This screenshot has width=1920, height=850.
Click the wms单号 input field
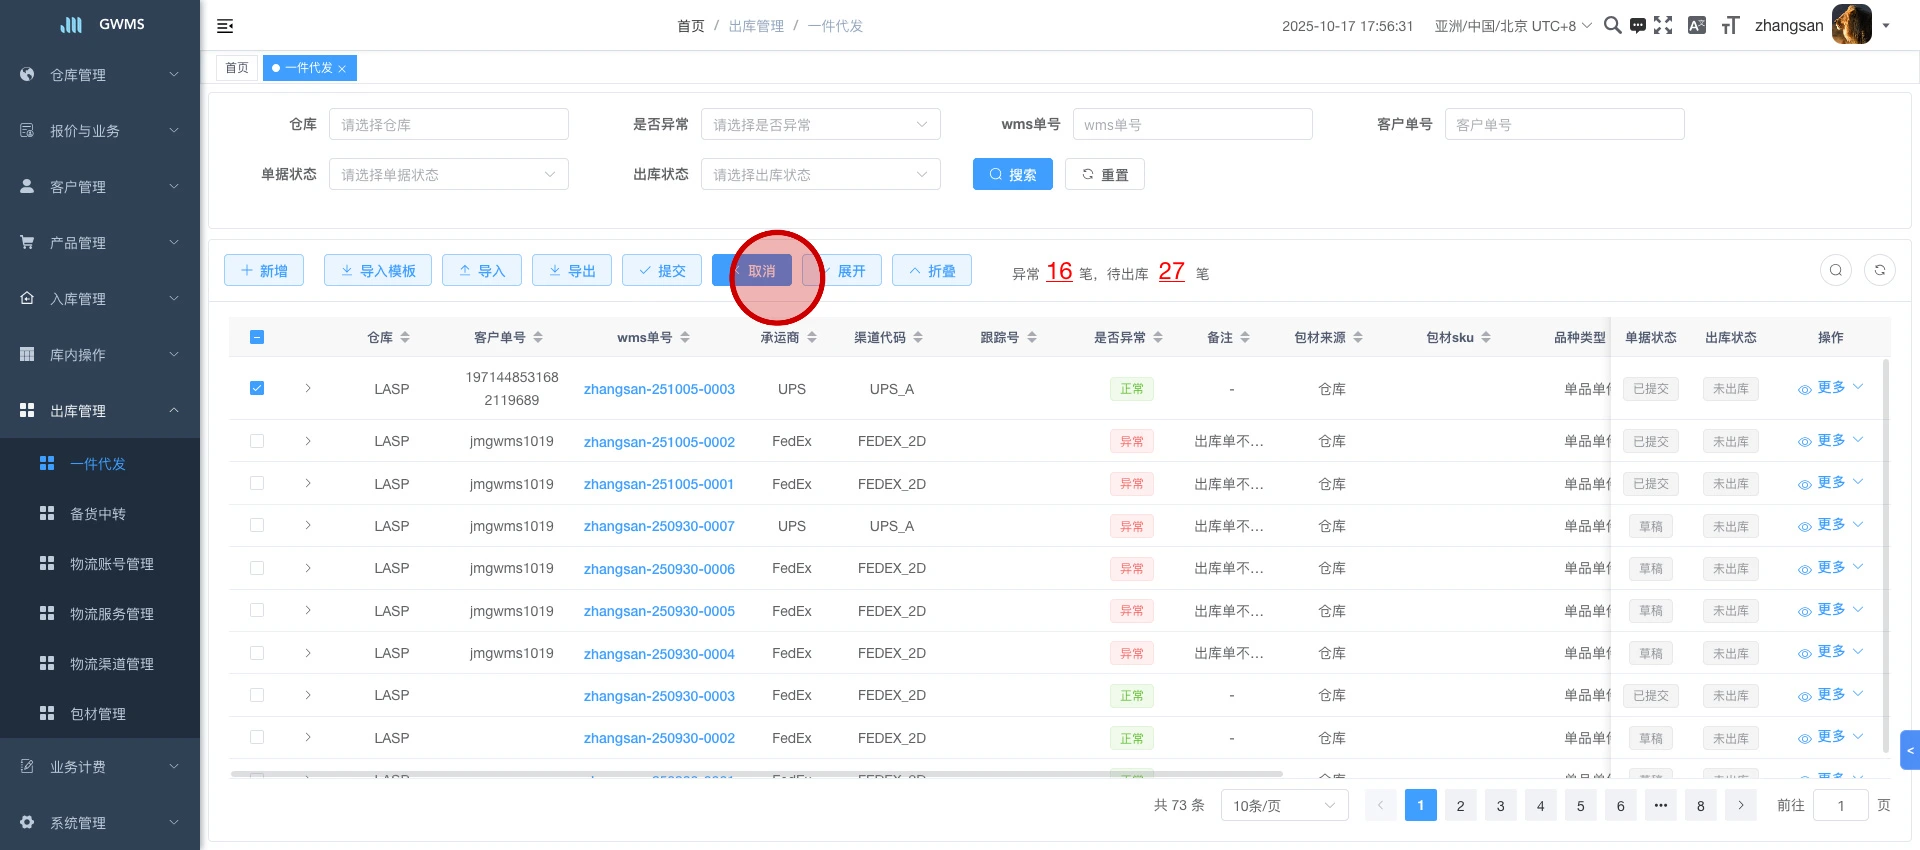coord(1192,124)
